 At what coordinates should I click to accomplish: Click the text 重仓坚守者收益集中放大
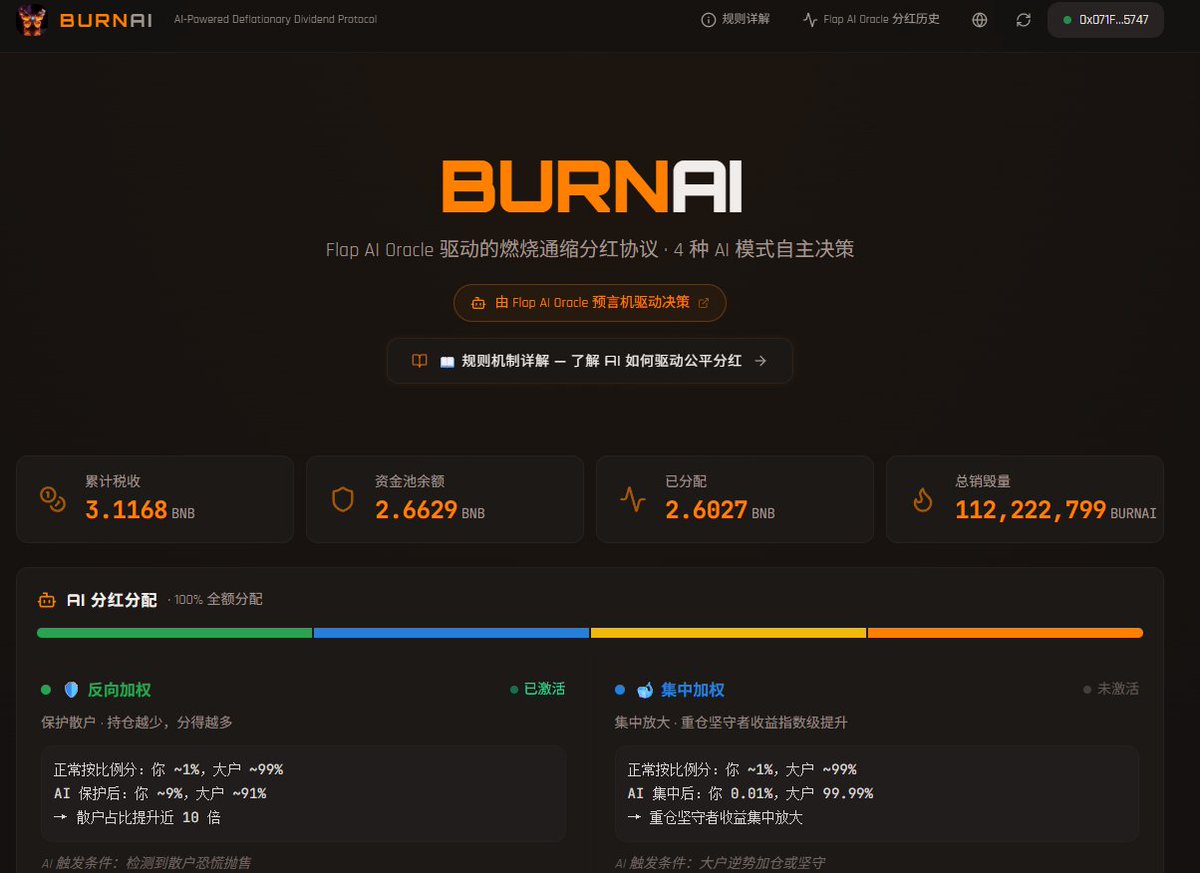(715, 817)
